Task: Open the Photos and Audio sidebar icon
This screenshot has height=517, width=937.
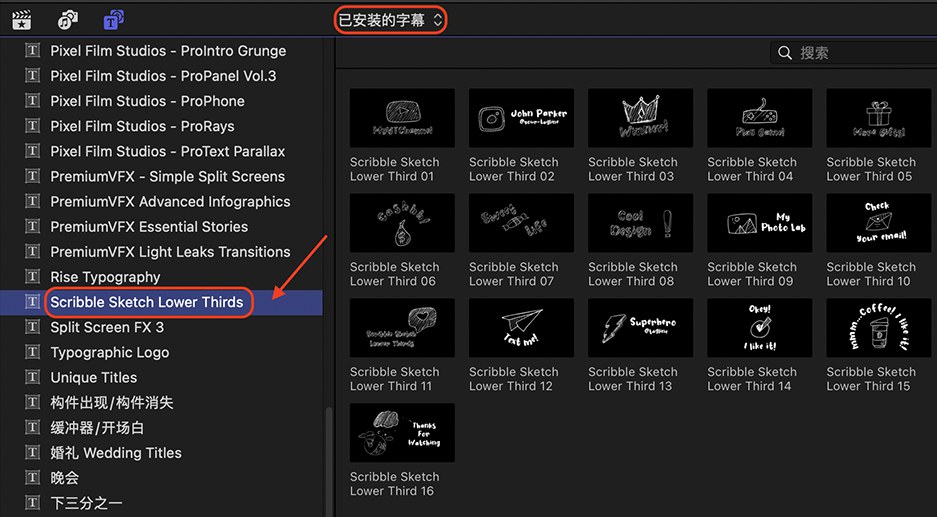Action: [68, 20]
